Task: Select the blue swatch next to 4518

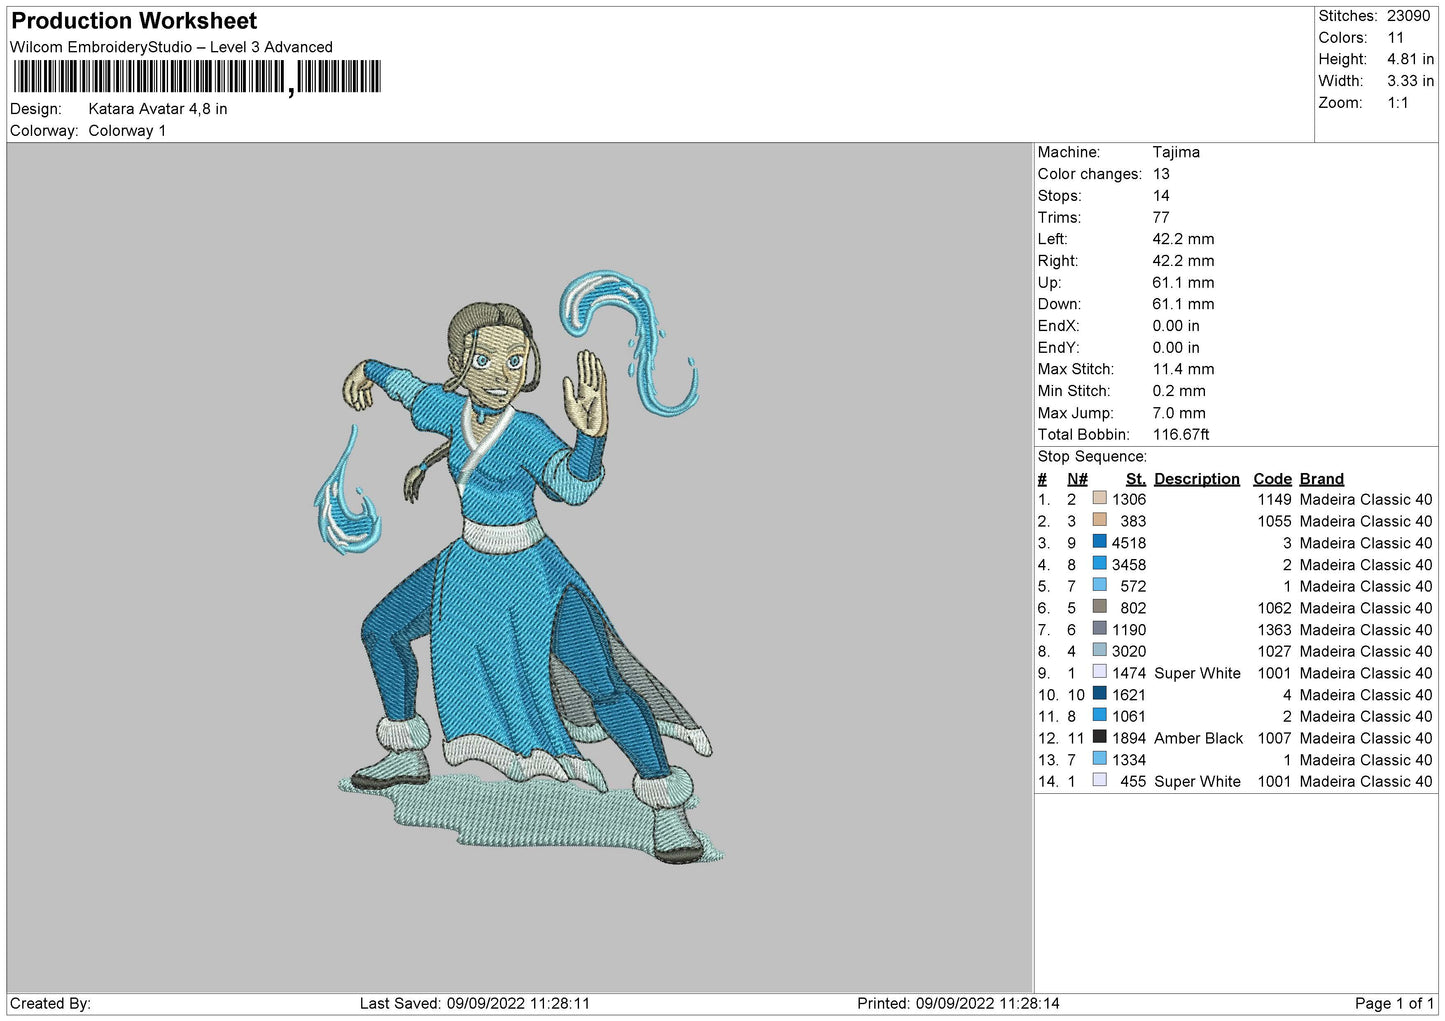Action: [1100, 542]
